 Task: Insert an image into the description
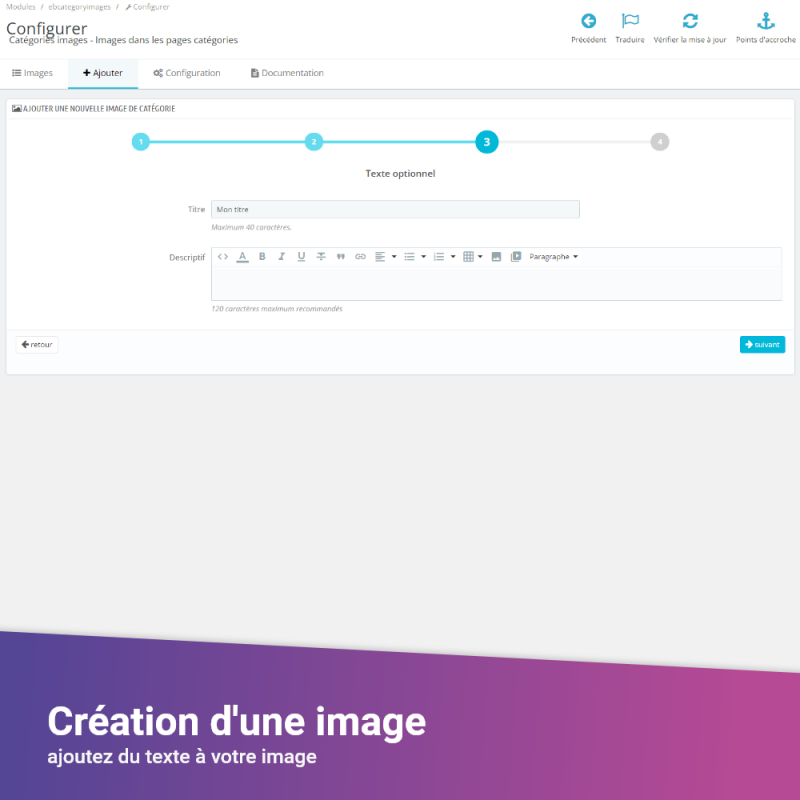(x=496, y=257)
